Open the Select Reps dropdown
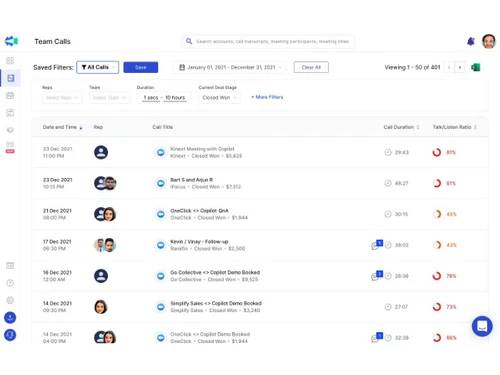Screen dimensions: 500x375 point(62,98)
